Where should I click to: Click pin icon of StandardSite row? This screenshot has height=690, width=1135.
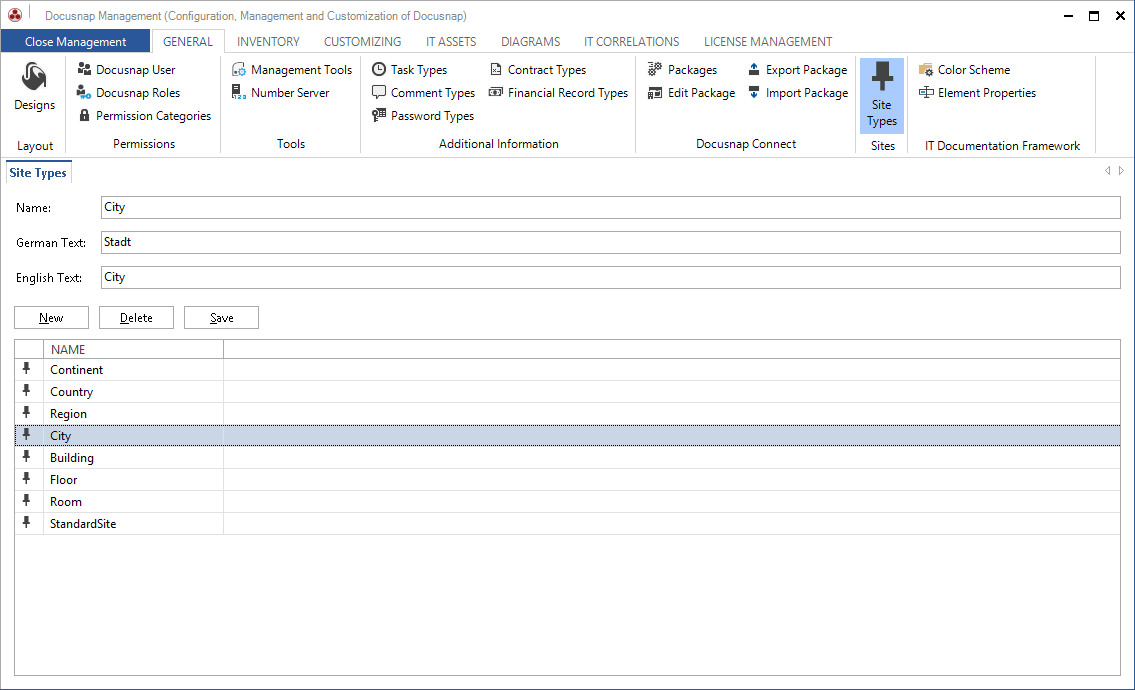27,523
